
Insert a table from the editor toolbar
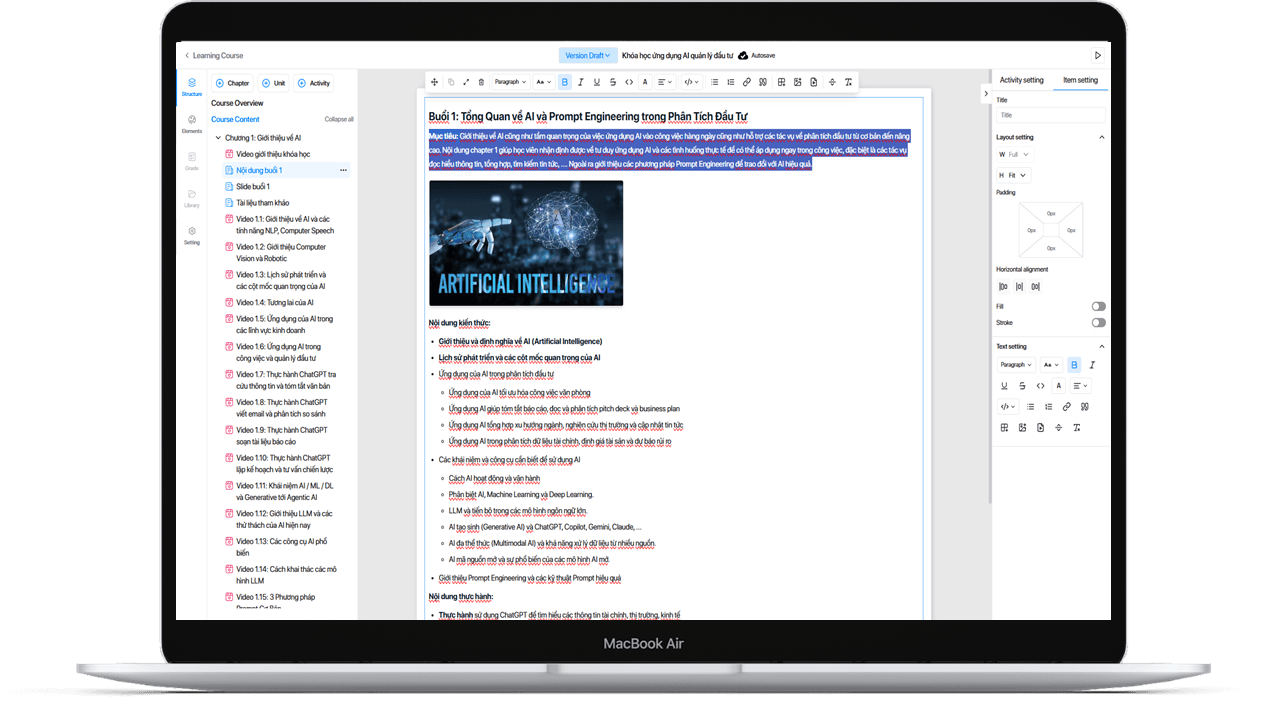click(782, 82)
